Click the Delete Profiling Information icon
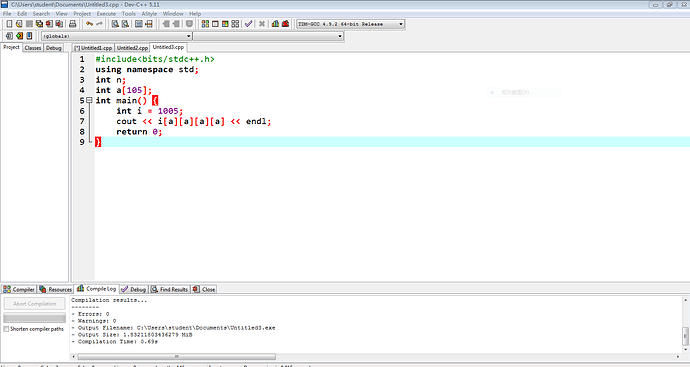 [286, 24]
